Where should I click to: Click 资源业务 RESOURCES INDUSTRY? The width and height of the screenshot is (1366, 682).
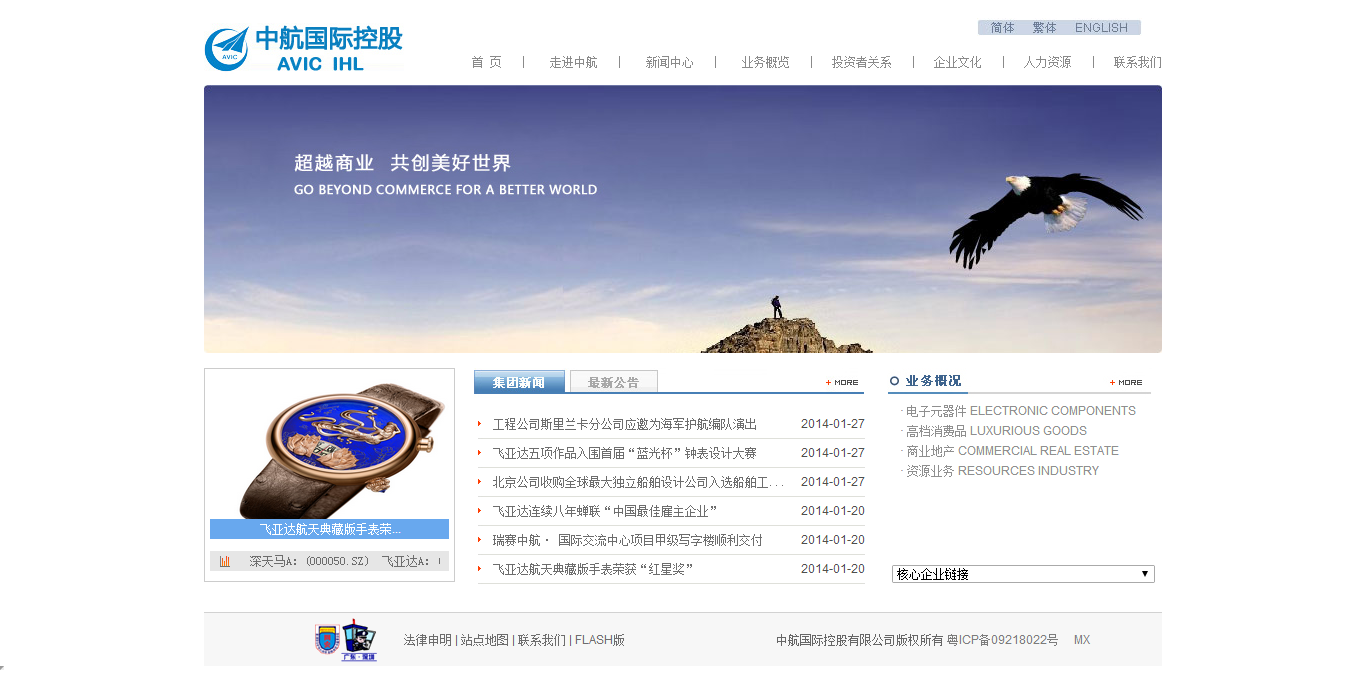1002,471
